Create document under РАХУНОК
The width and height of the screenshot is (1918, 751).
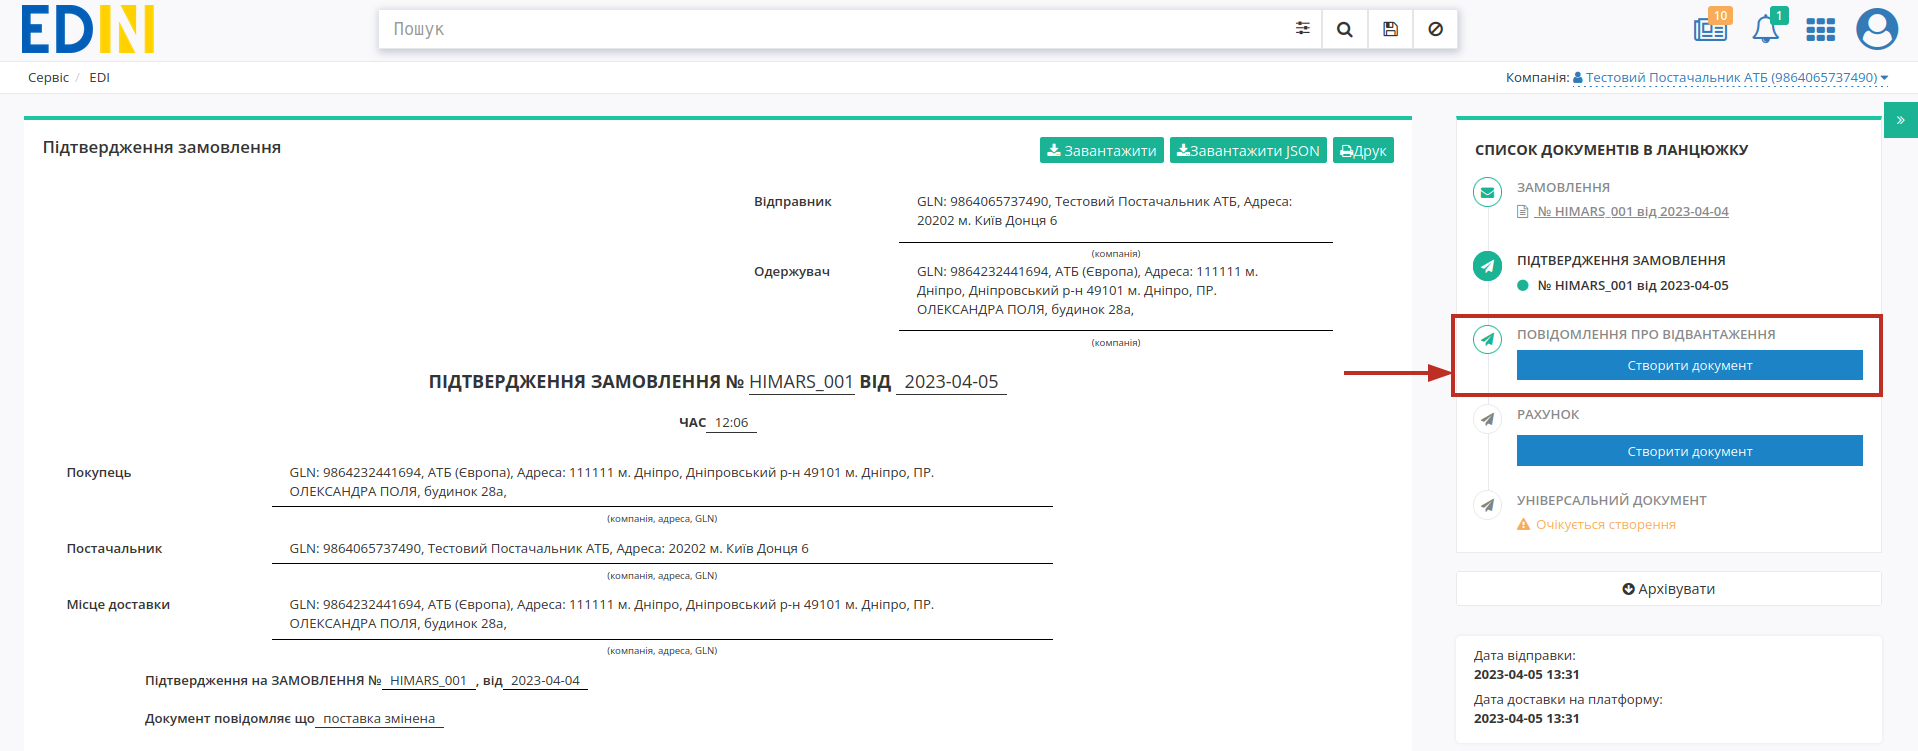tap(1690, 451)
